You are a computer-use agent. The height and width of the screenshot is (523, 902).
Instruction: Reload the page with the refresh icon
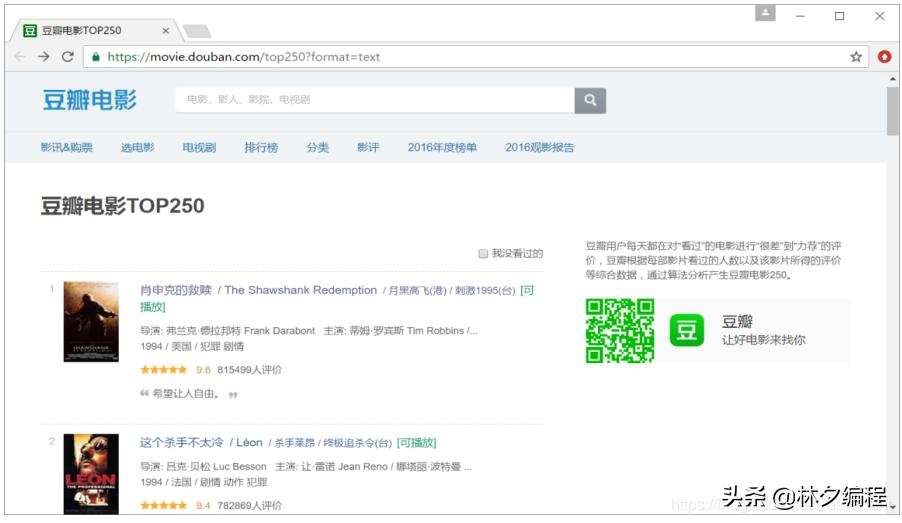(68, 56)
